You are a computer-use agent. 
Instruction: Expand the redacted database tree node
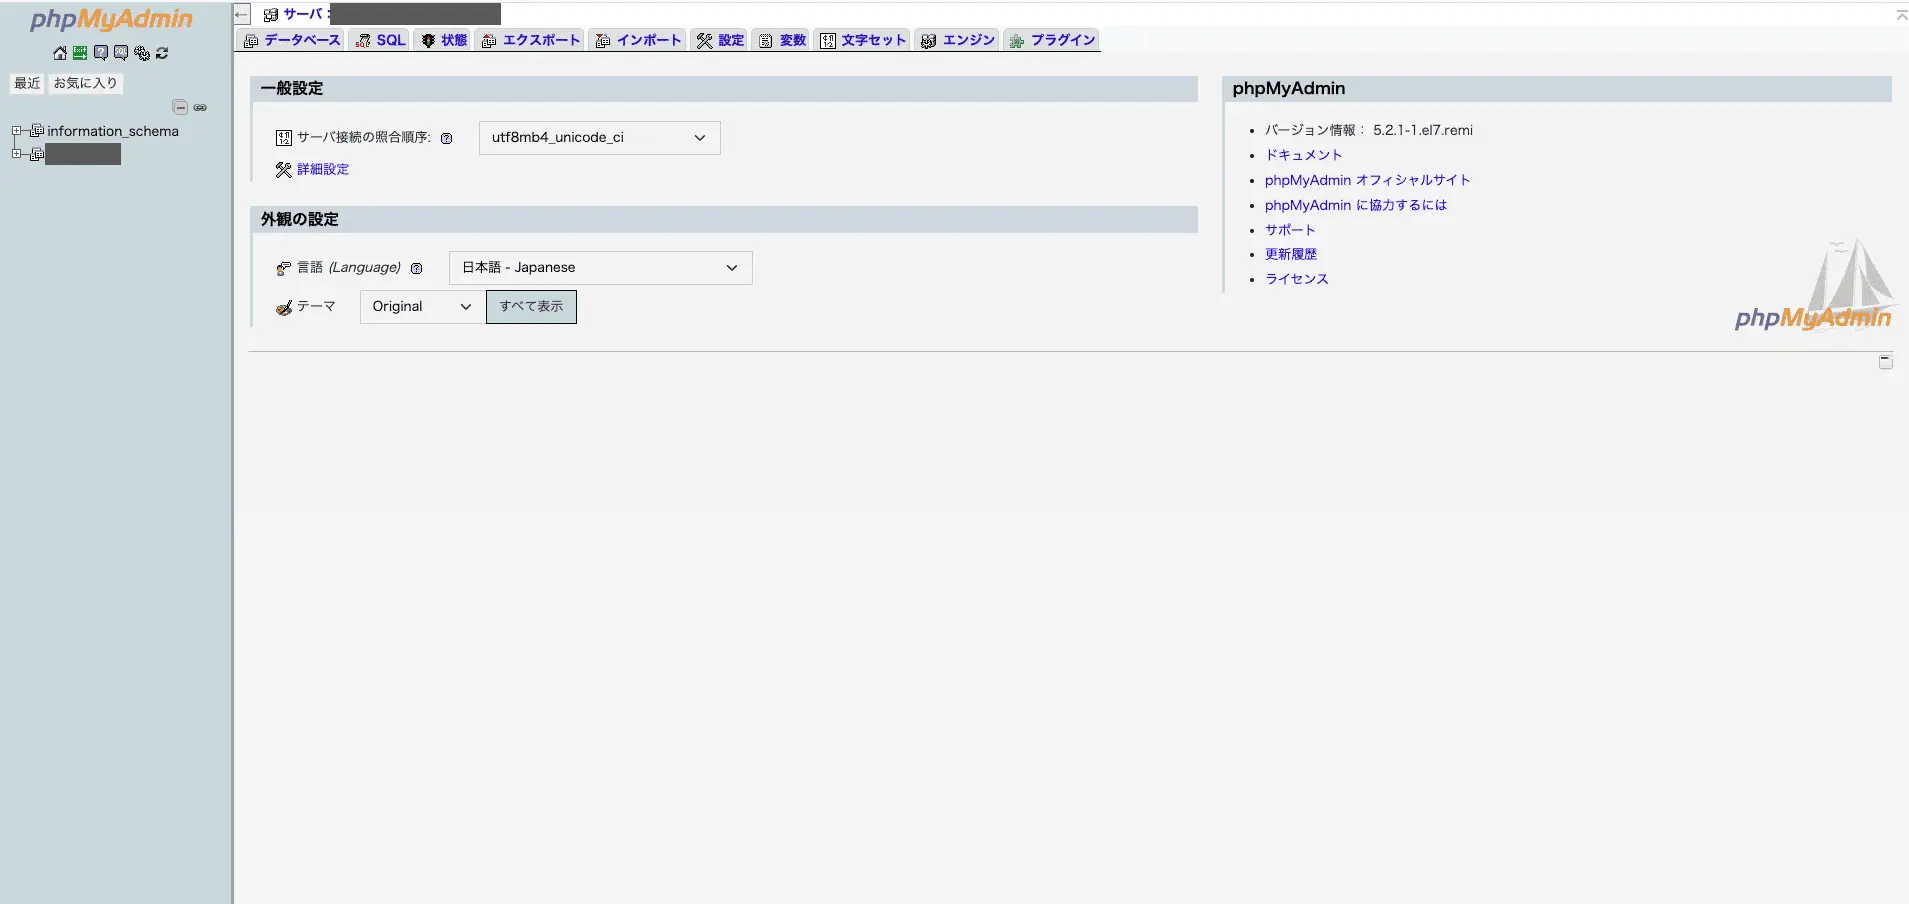tap(16, 154)
